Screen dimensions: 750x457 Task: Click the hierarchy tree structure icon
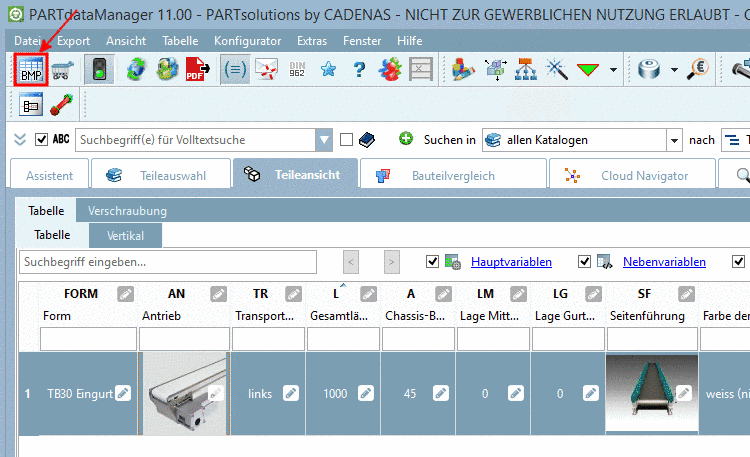pyautogui.click(x=526, y=70)
